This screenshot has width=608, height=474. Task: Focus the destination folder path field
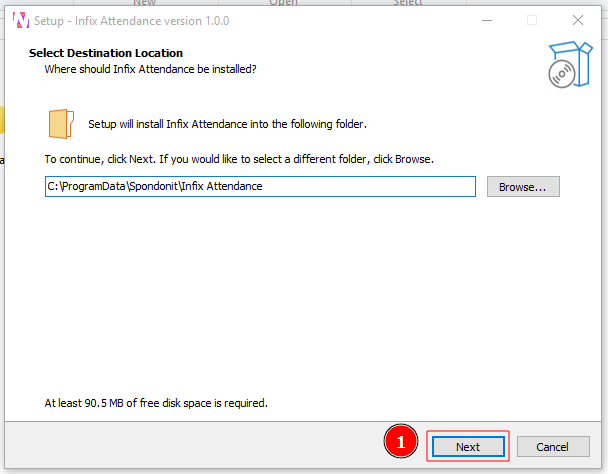pos(260,187)
